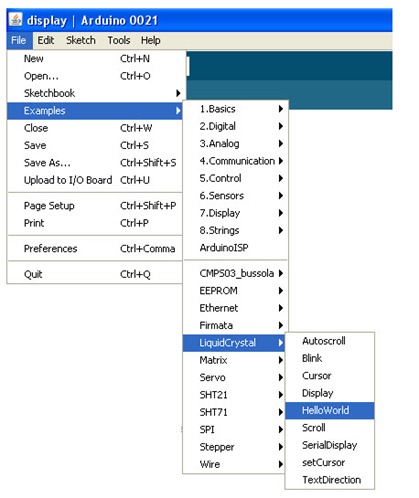Expand 4.Communication examples submenu
419x498 pixels.
pyautogui.click(x=235, y=161)
